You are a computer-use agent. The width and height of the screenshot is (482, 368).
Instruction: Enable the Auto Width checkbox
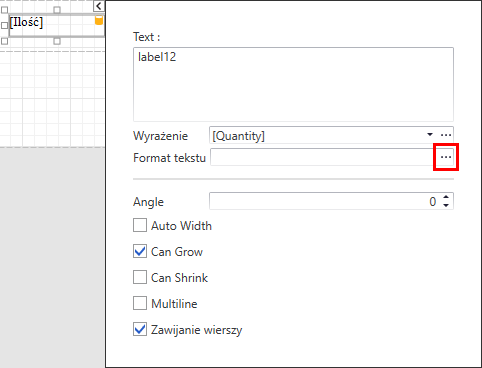pyautogui.click(x=140, y=225)
